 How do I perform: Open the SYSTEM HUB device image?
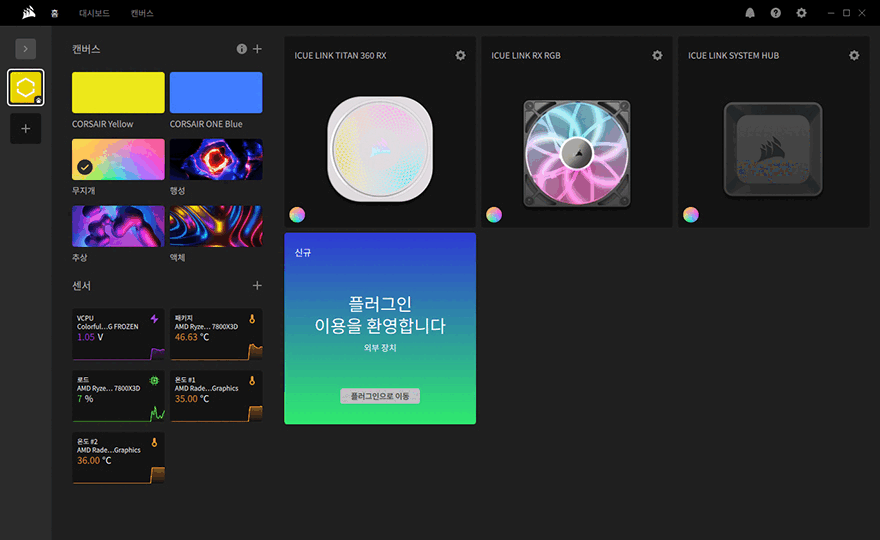click(x=773, y=149)
